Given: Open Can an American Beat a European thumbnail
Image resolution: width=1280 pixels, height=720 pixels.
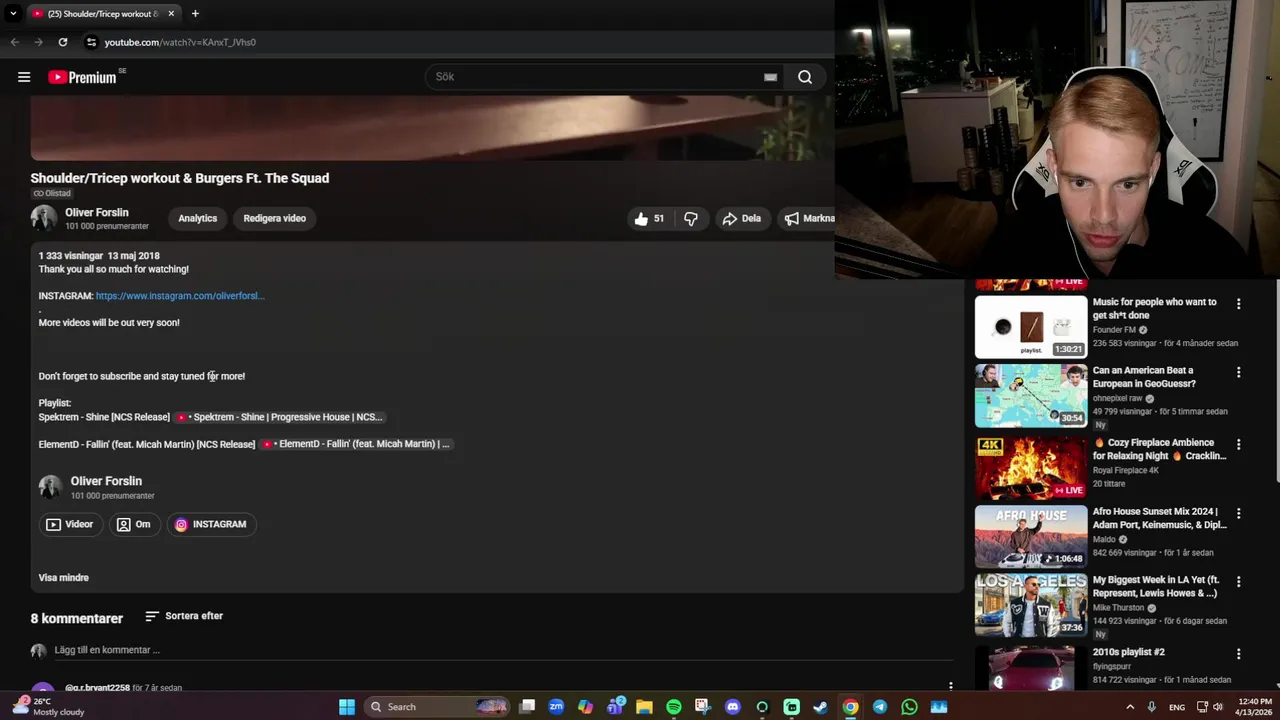Looking at the screenshot, I should (x=1031, y=395).
